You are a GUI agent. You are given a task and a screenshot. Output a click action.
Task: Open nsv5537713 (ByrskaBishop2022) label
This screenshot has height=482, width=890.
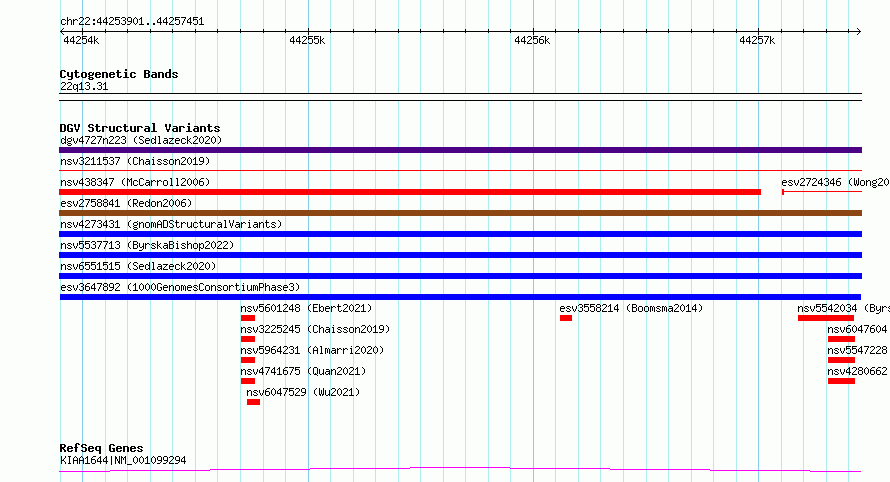[147, 245]
